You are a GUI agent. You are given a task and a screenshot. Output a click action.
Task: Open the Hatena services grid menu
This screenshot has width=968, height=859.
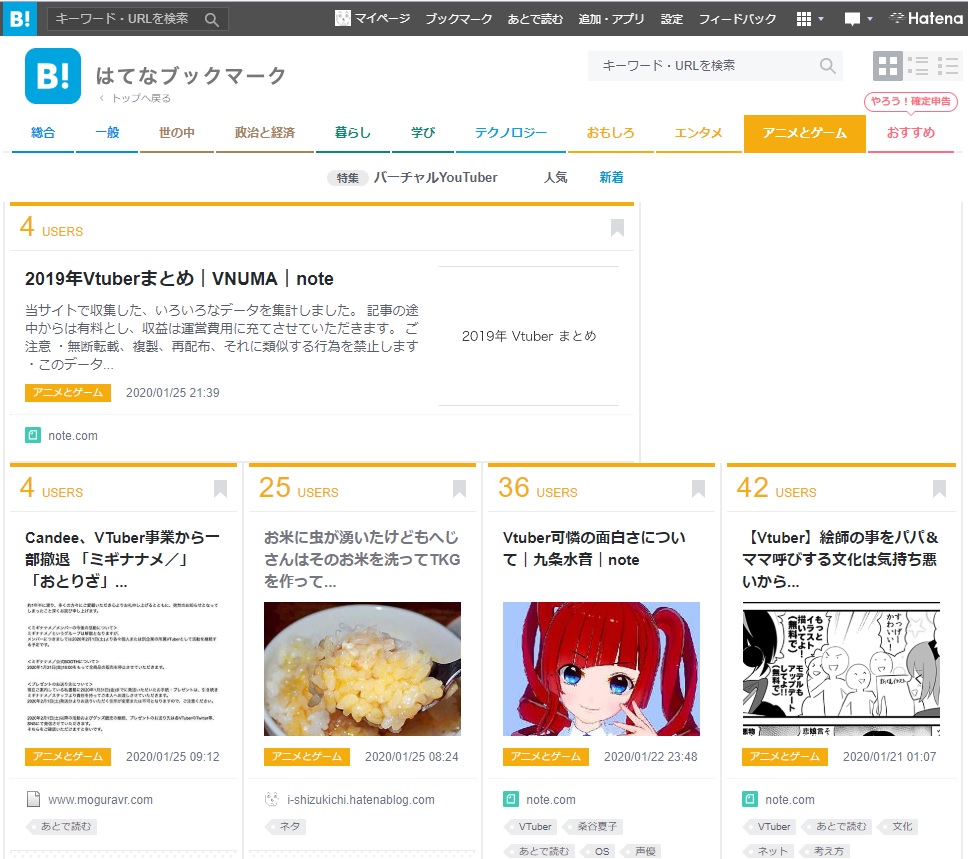(x=809, y=19)
